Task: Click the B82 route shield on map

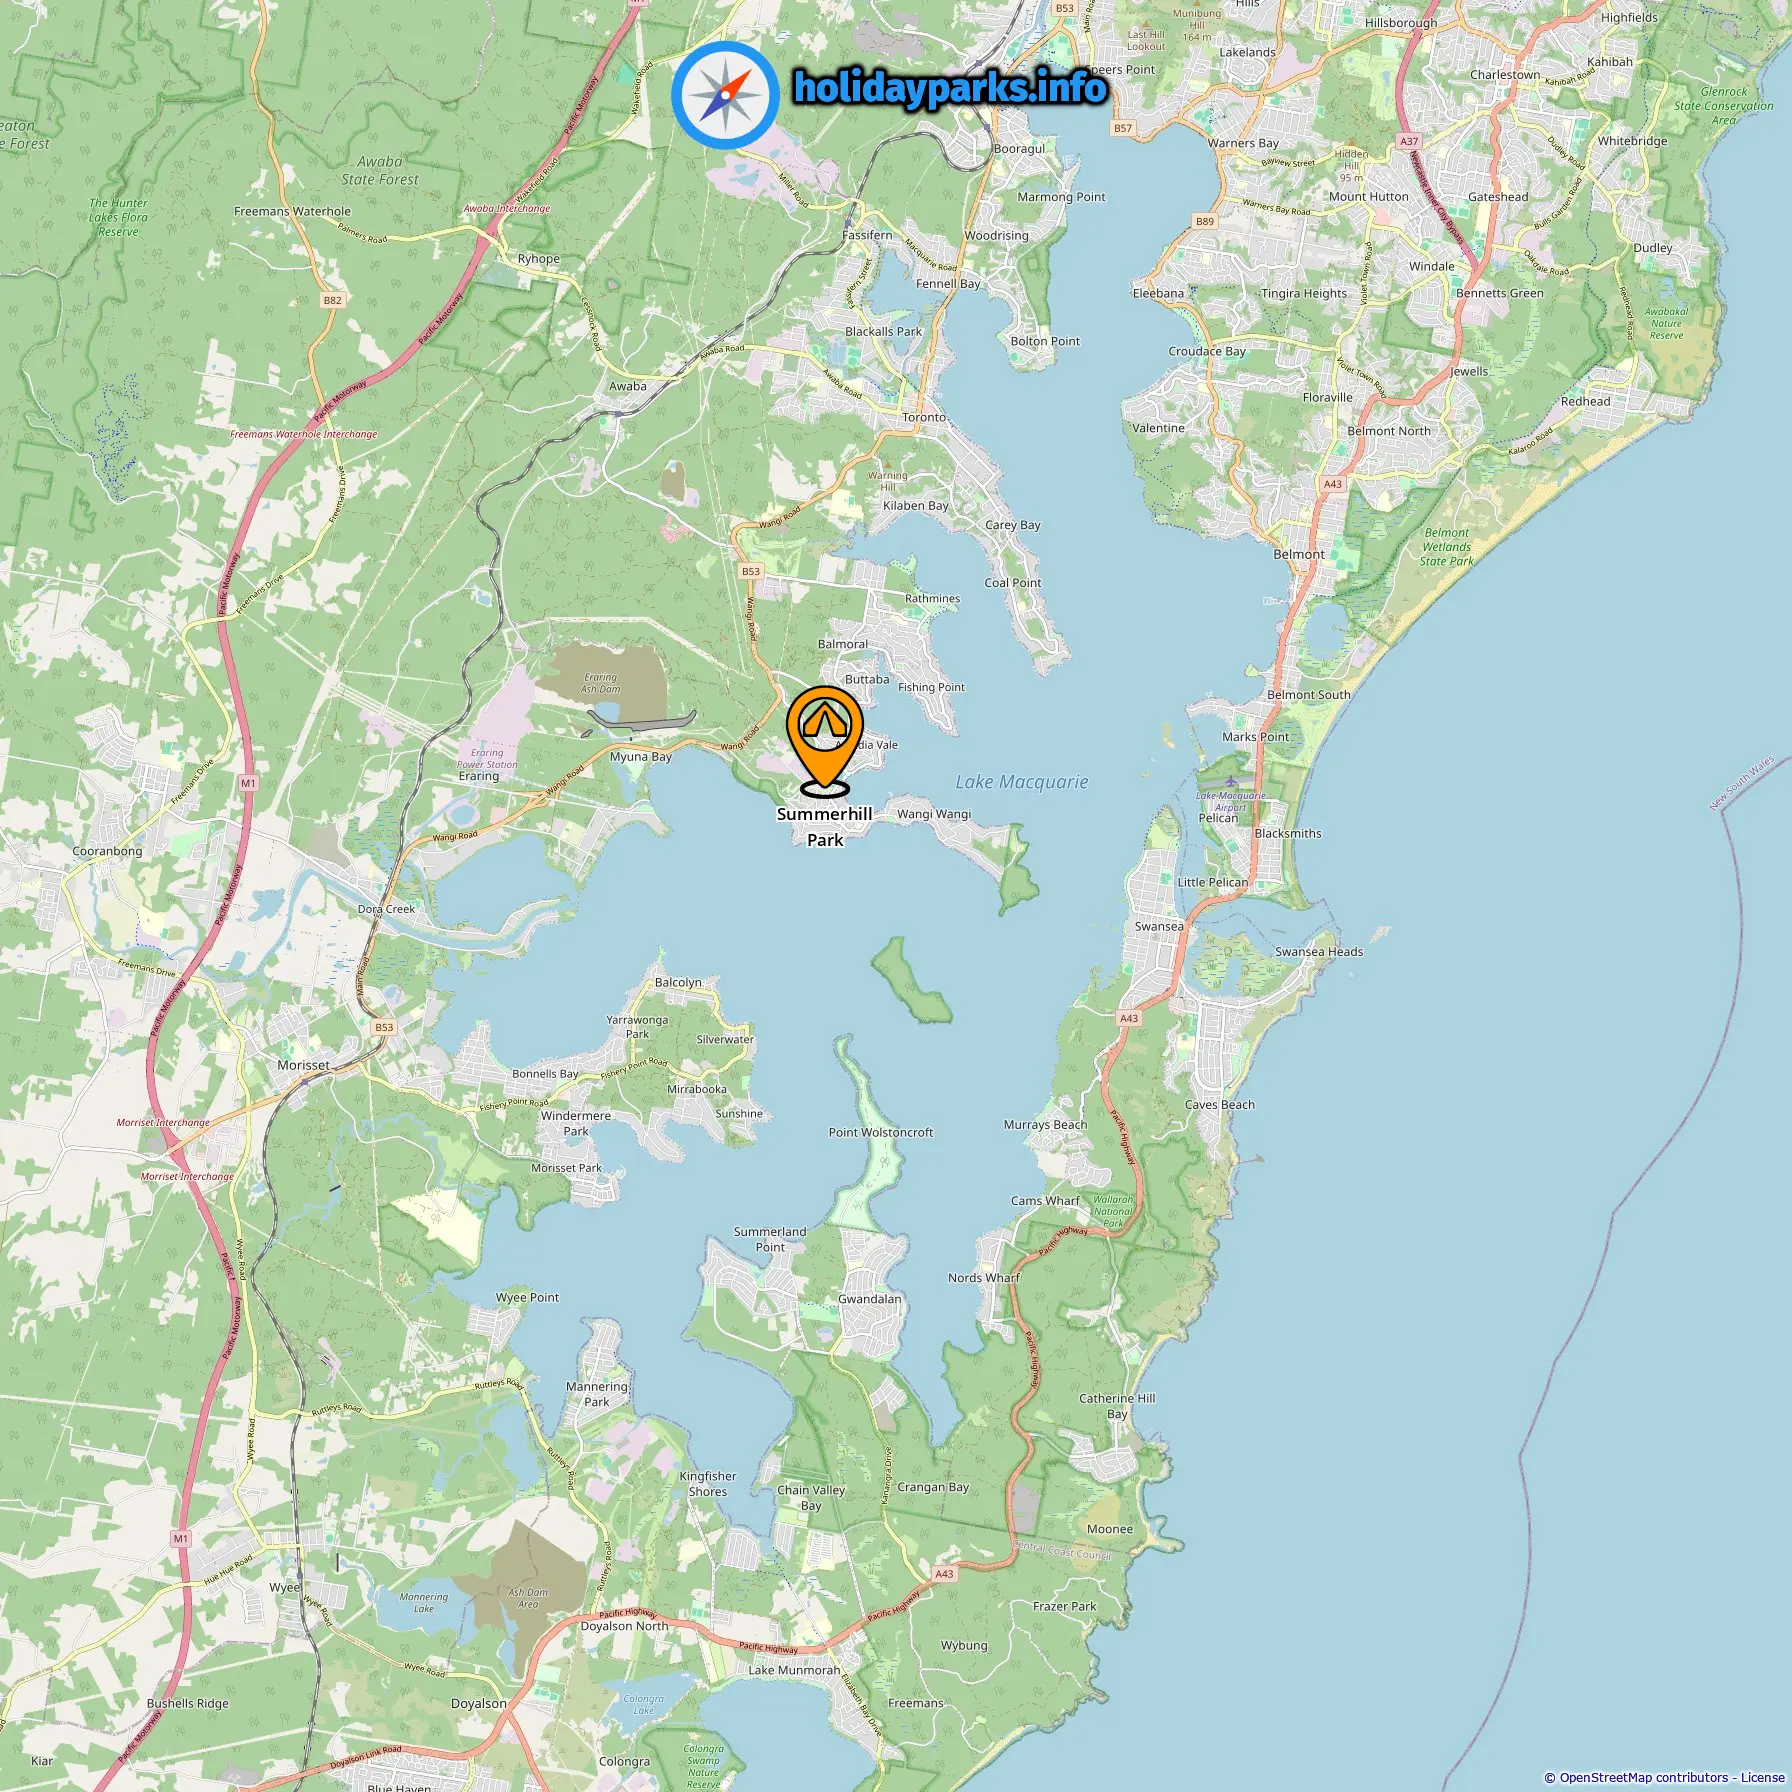Action: pyautogui.click(x=332, y=300)
